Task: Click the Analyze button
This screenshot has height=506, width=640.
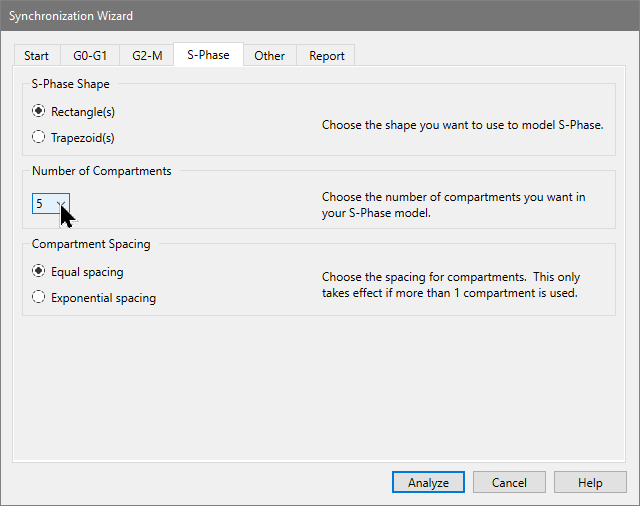Action: pos(428,482)
